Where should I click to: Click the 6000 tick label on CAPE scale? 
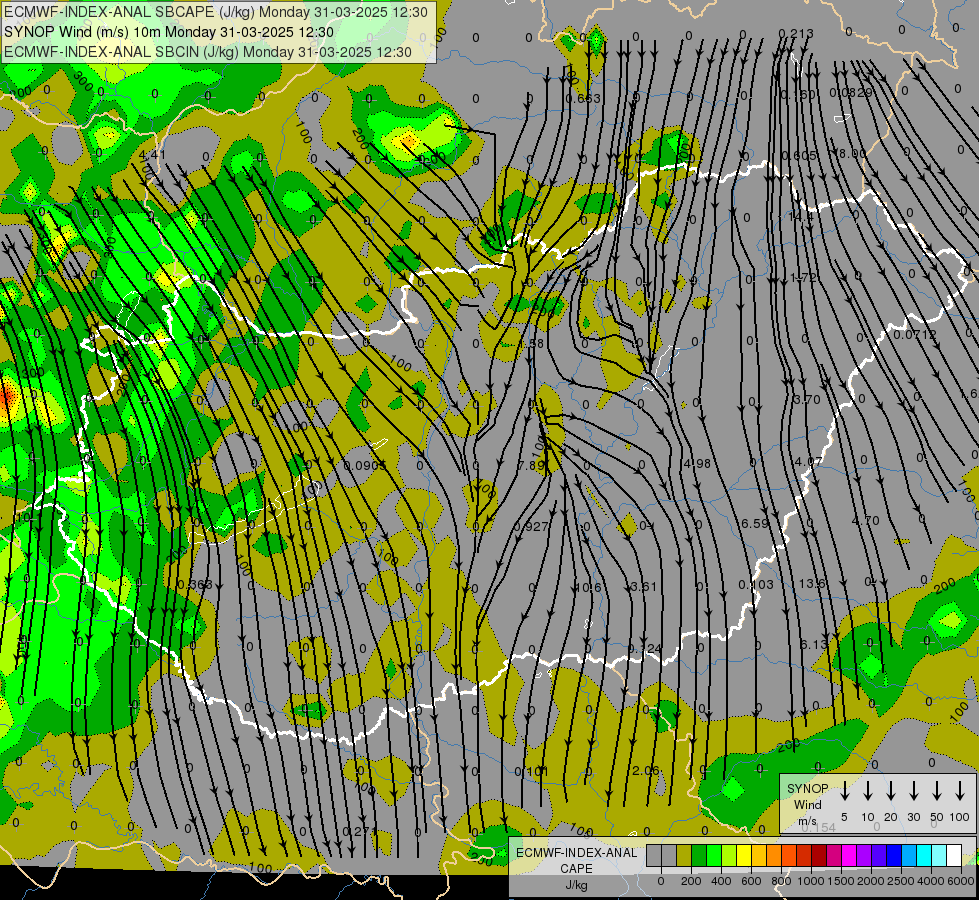tap(961, 881)
